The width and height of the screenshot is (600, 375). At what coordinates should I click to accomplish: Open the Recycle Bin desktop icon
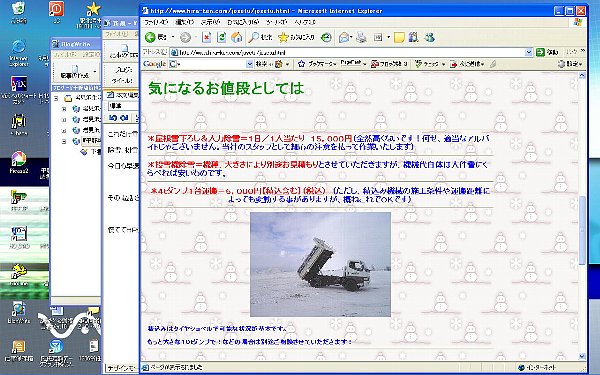tap(18, 11)
